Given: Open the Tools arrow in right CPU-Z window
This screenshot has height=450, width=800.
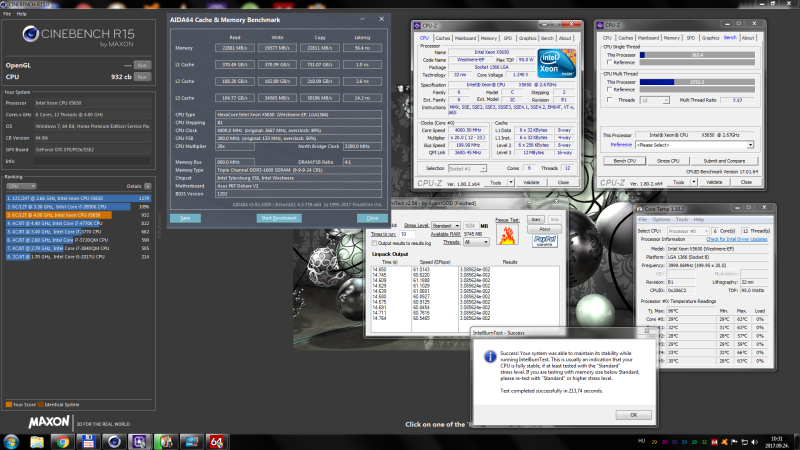Looking at the screenshot, I should (694, 182).
